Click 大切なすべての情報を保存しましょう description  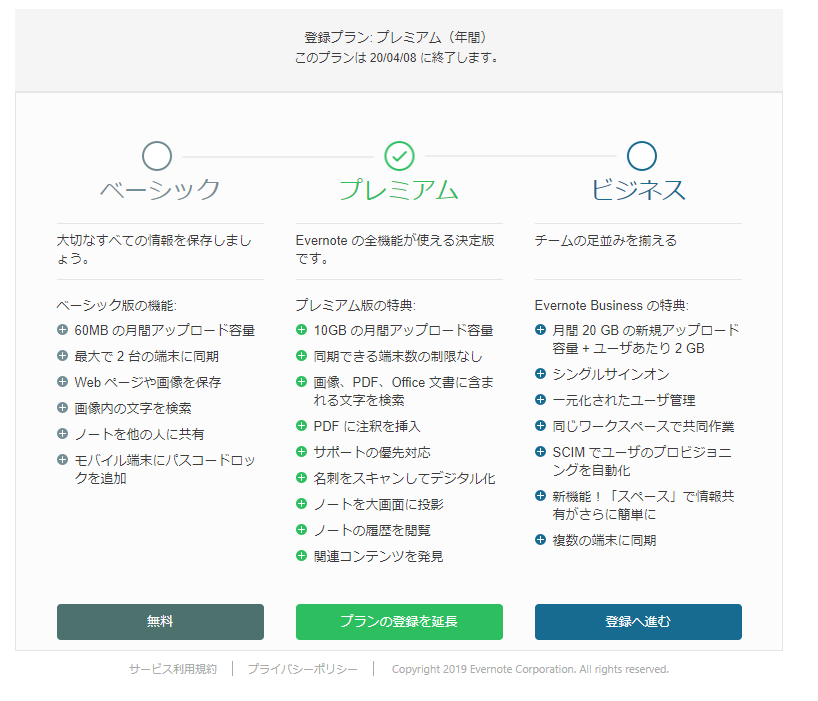click(x=154, y=249)
